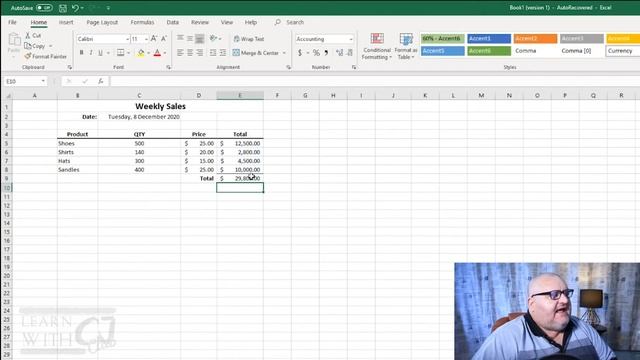
Task: Open Conditional Formatting menu
Action: pos(377,46)
